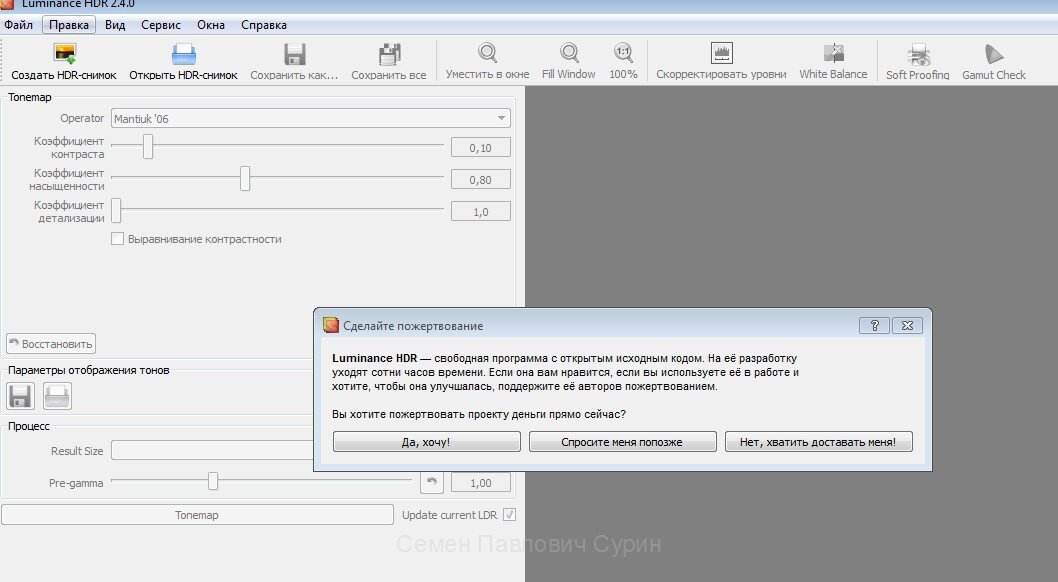This screenshot has height=582, width=1058.
Task: Click the detail value field 1,0
Action: tap(480, 212)
